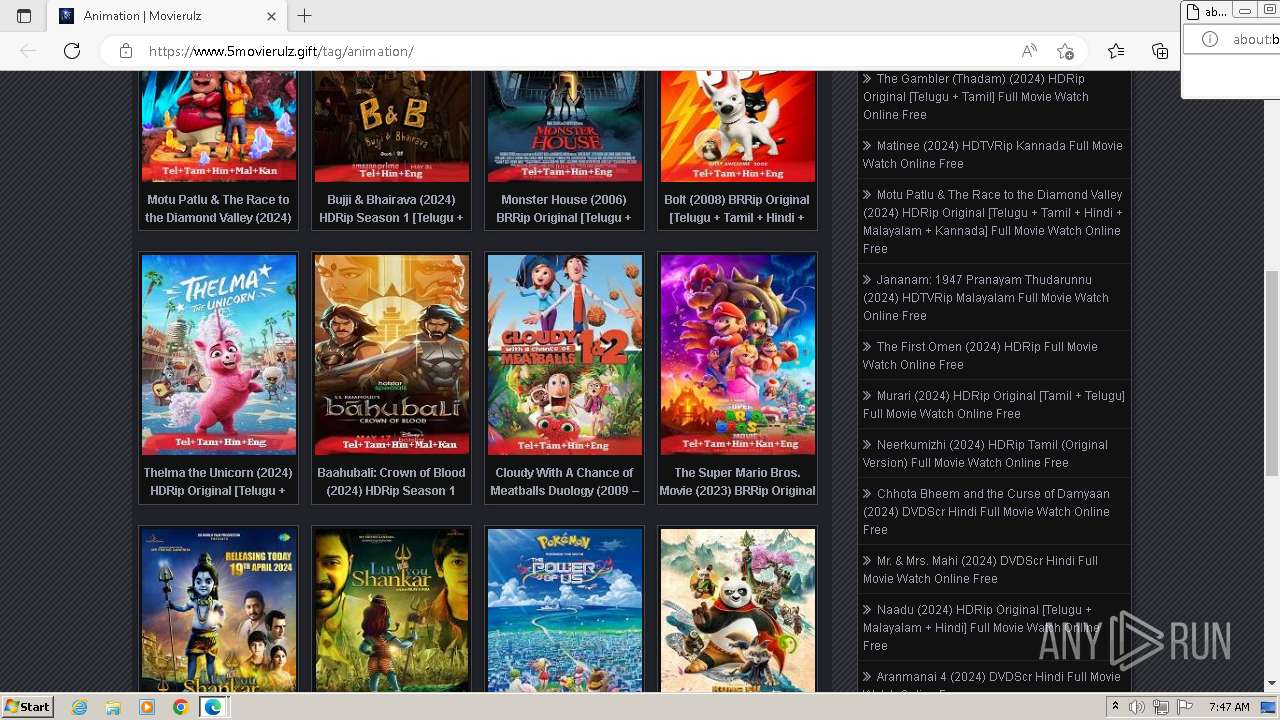
Task: Select the Animation | Movierulz tab
Action: coord(166,16)
